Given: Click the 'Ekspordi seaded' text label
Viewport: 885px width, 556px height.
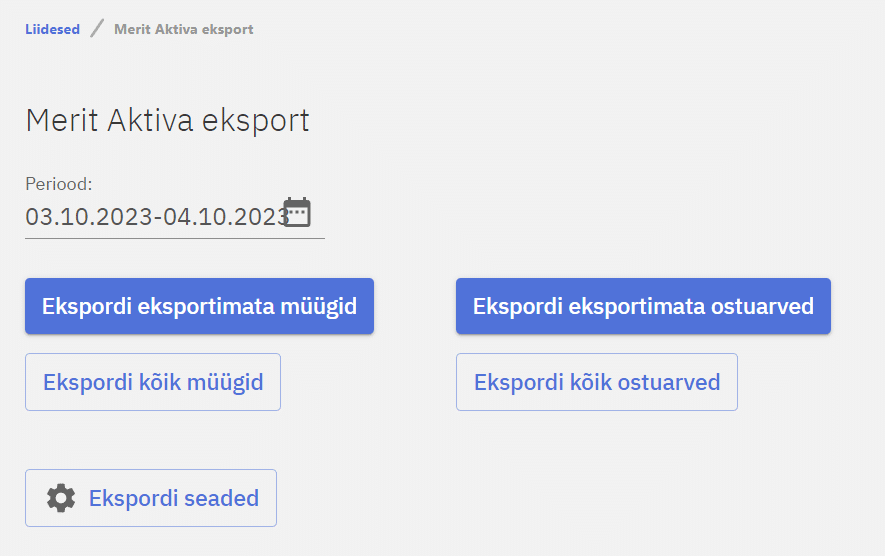Looking at the screenshot, I should [174, 498].
